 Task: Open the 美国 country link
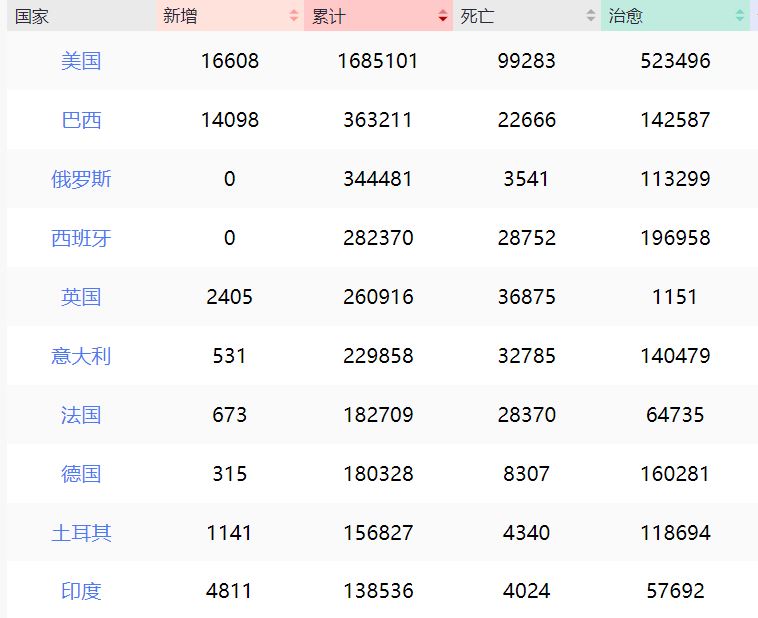(81, 61)
